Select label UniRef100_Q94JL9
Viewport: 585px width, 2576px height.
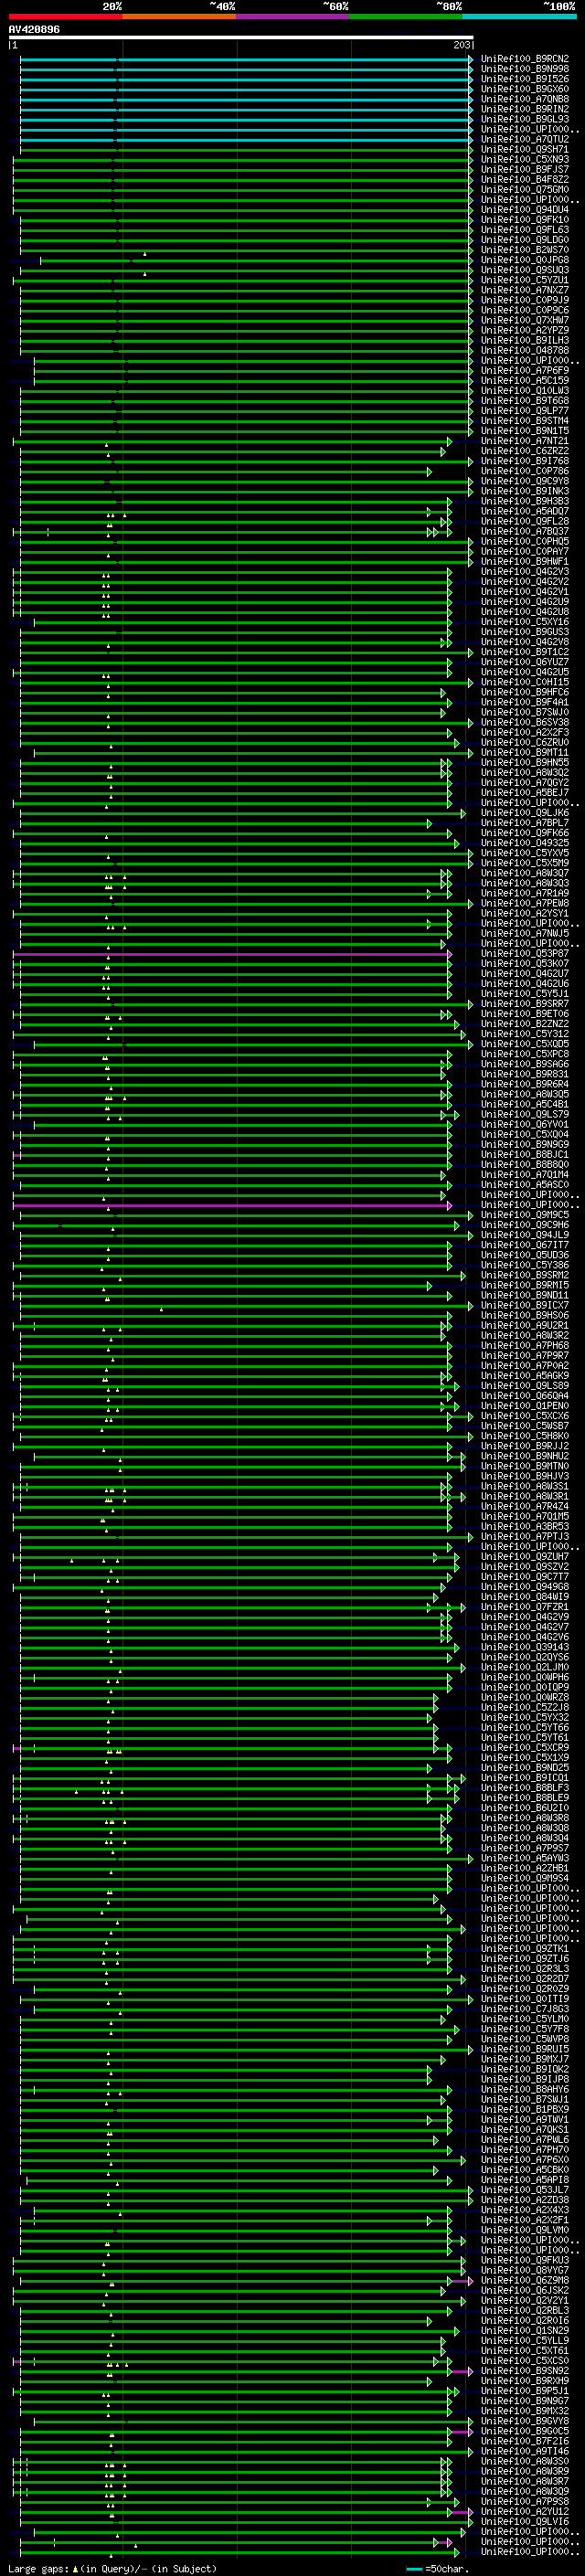(x=525, y=1235)
